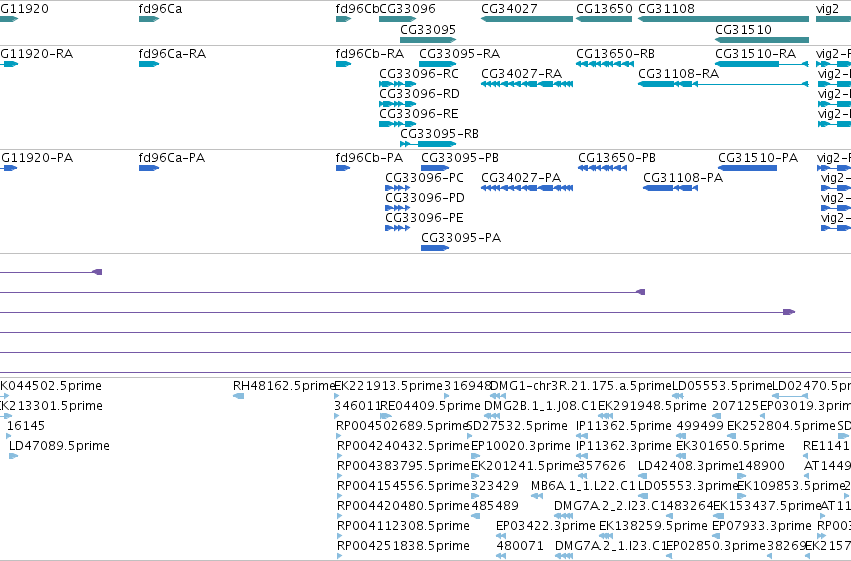Image resolution: width=851 pixels, height=561 pixels.
Task: Select the CG33095-RB transcript
Action: [428, 144]
